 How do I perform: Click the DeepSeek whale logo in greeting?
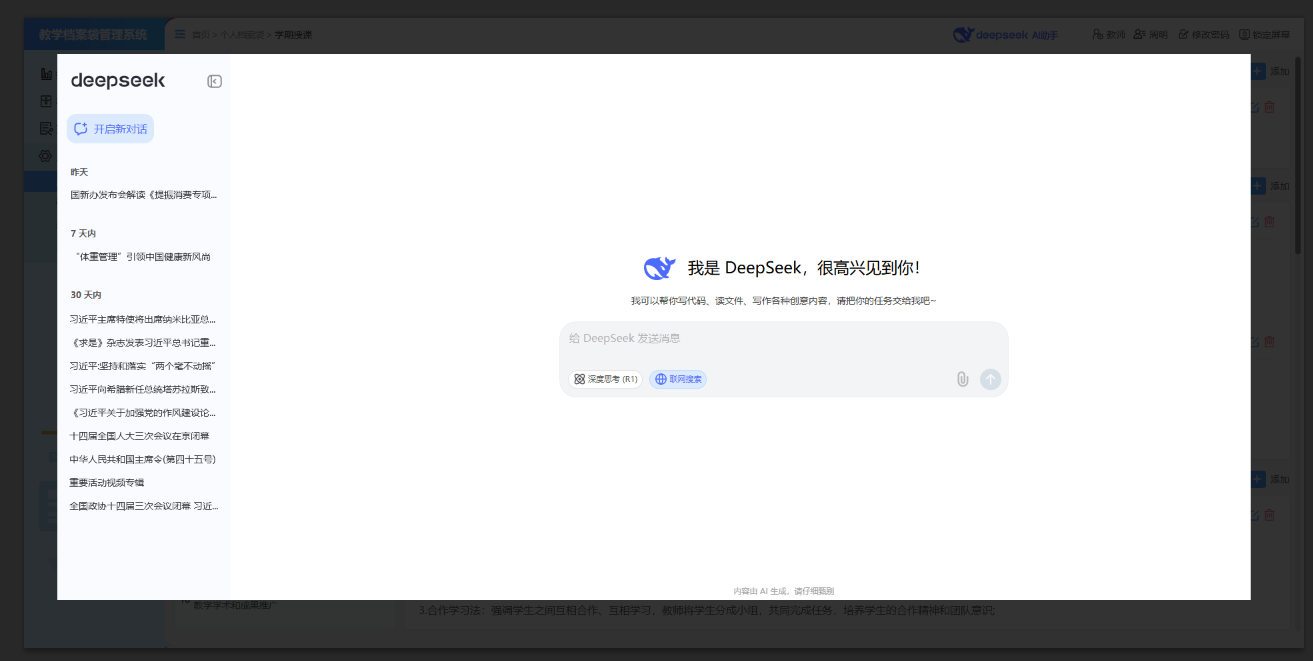[x=659, y=268]
